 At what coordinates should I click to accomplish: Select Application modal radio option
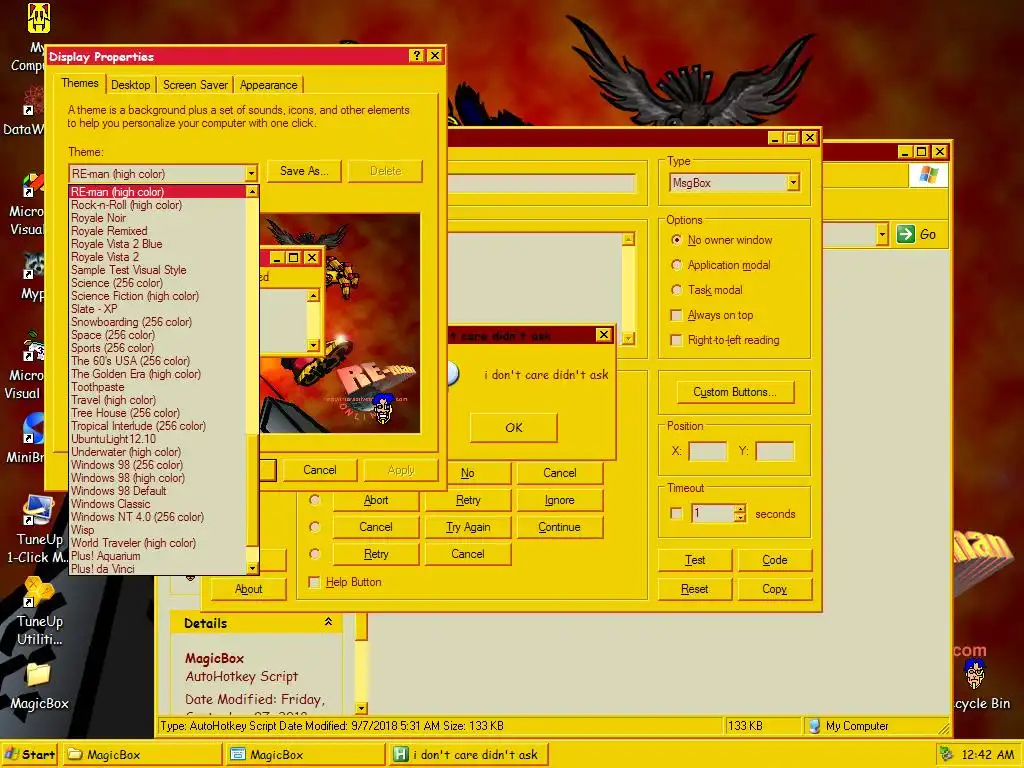coord(677,265)
